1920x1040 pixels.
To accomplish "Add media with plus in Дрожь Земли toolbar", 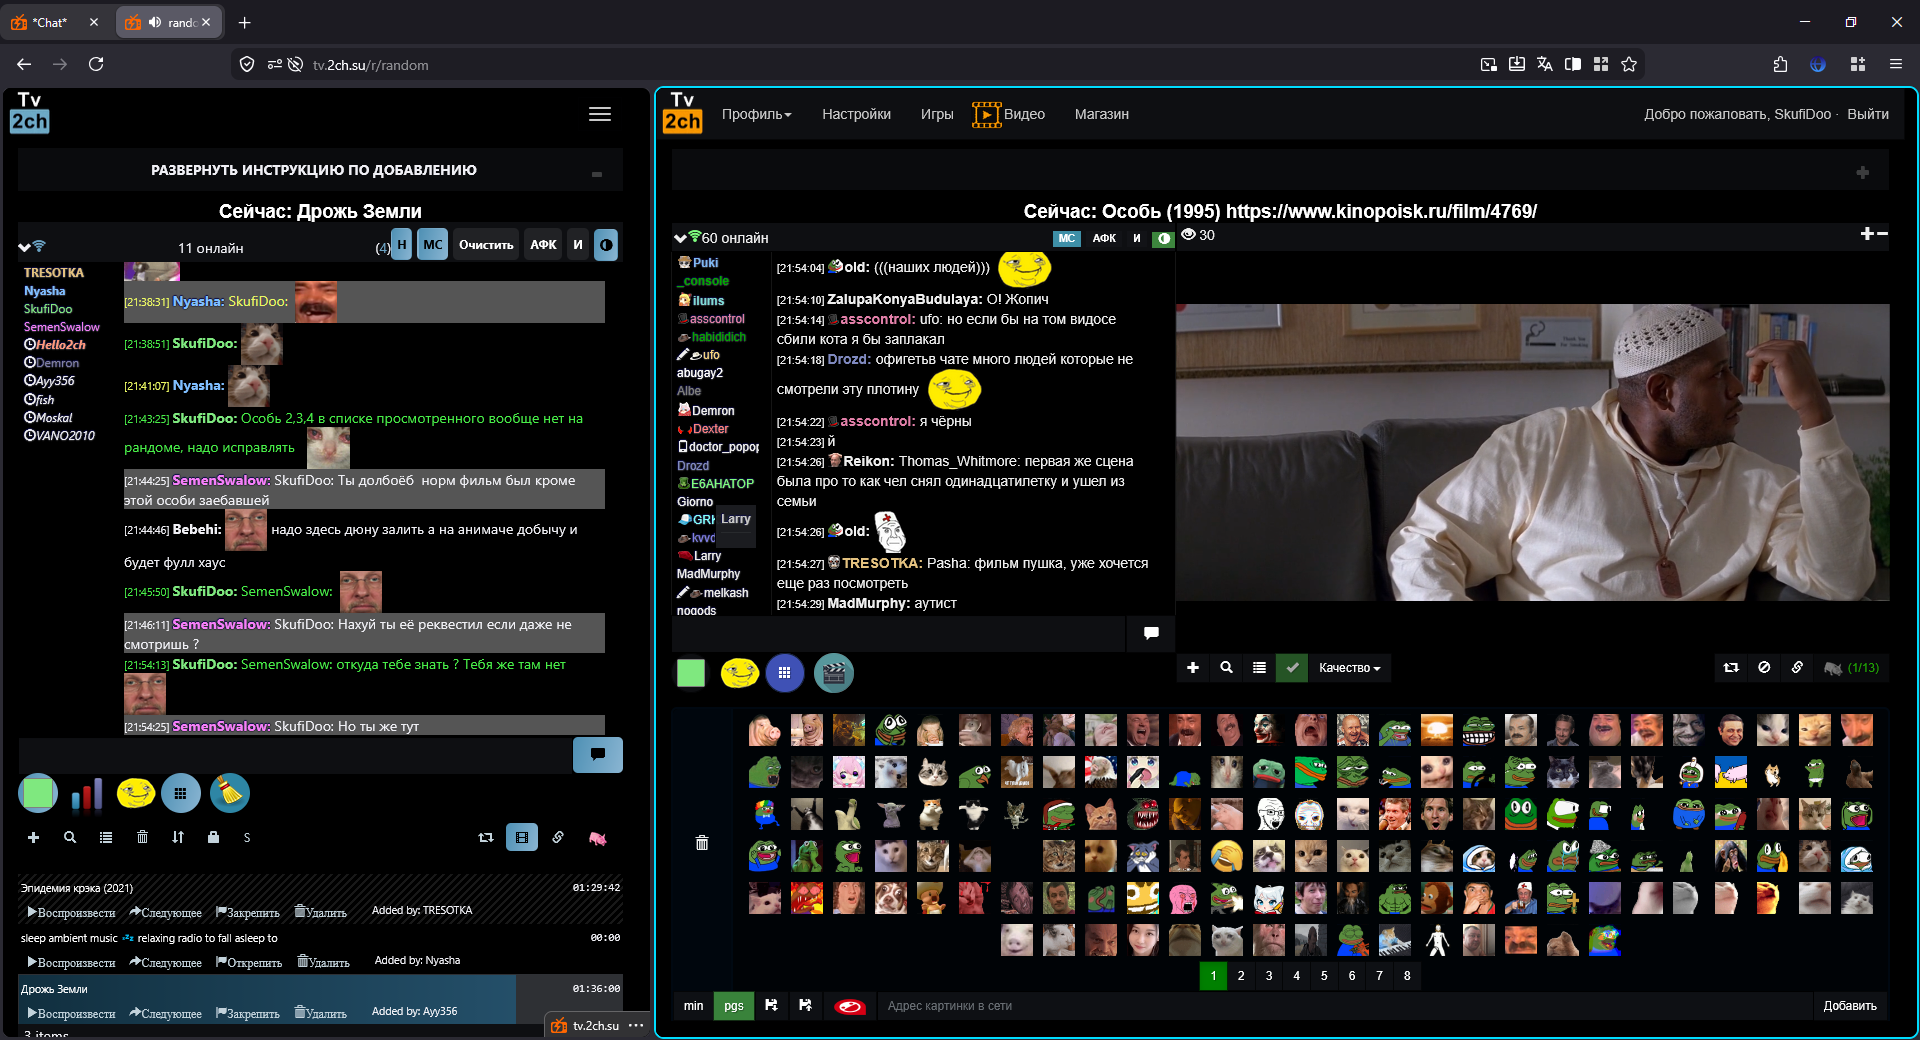I will (34, 837).
